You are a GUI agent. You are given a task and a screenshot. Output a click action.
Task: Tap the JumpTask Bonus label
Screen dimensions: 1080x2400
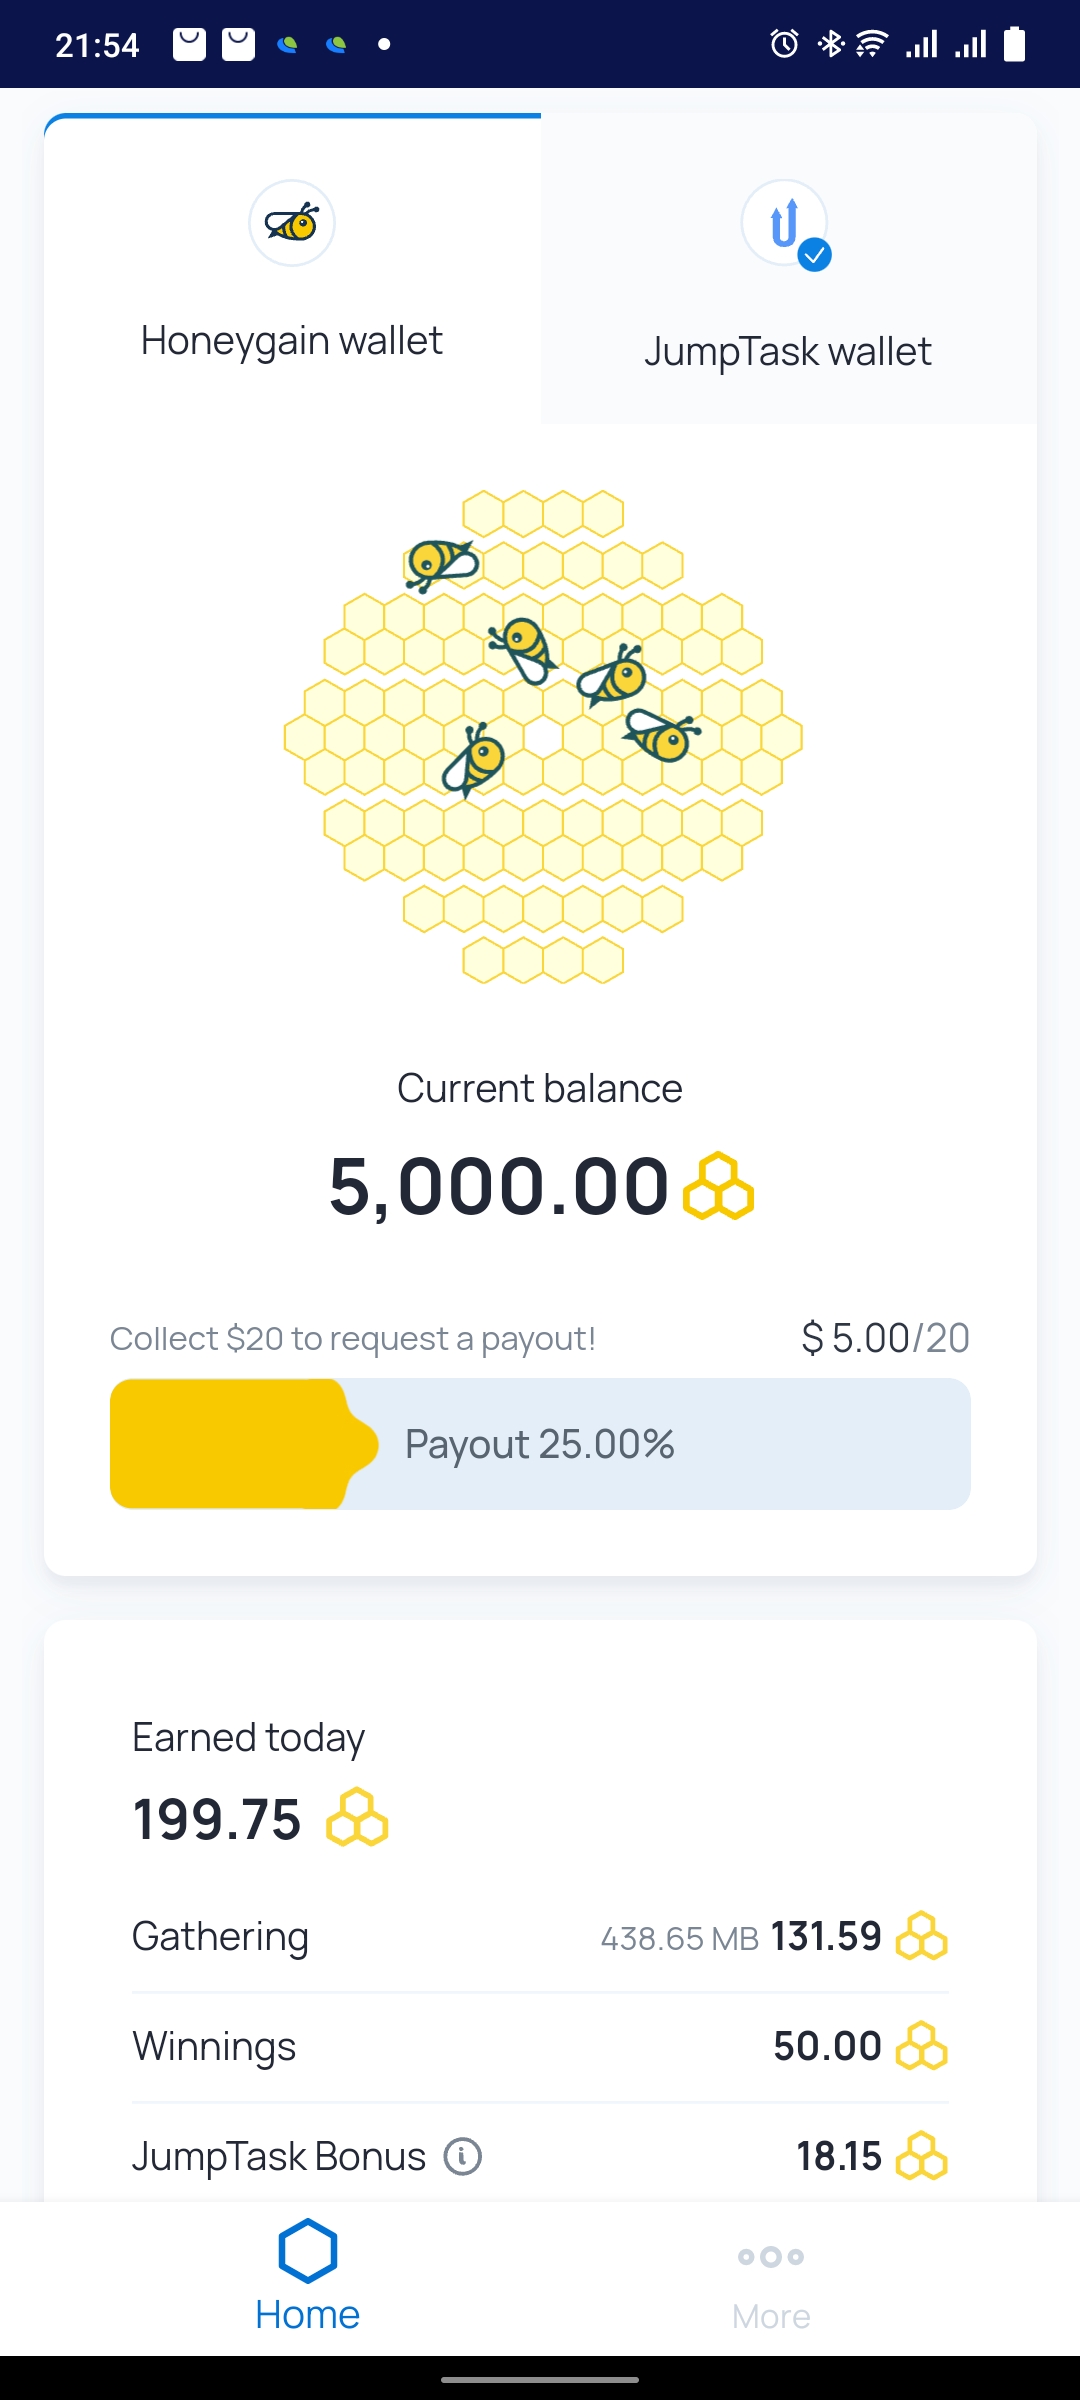point(279,2157)
